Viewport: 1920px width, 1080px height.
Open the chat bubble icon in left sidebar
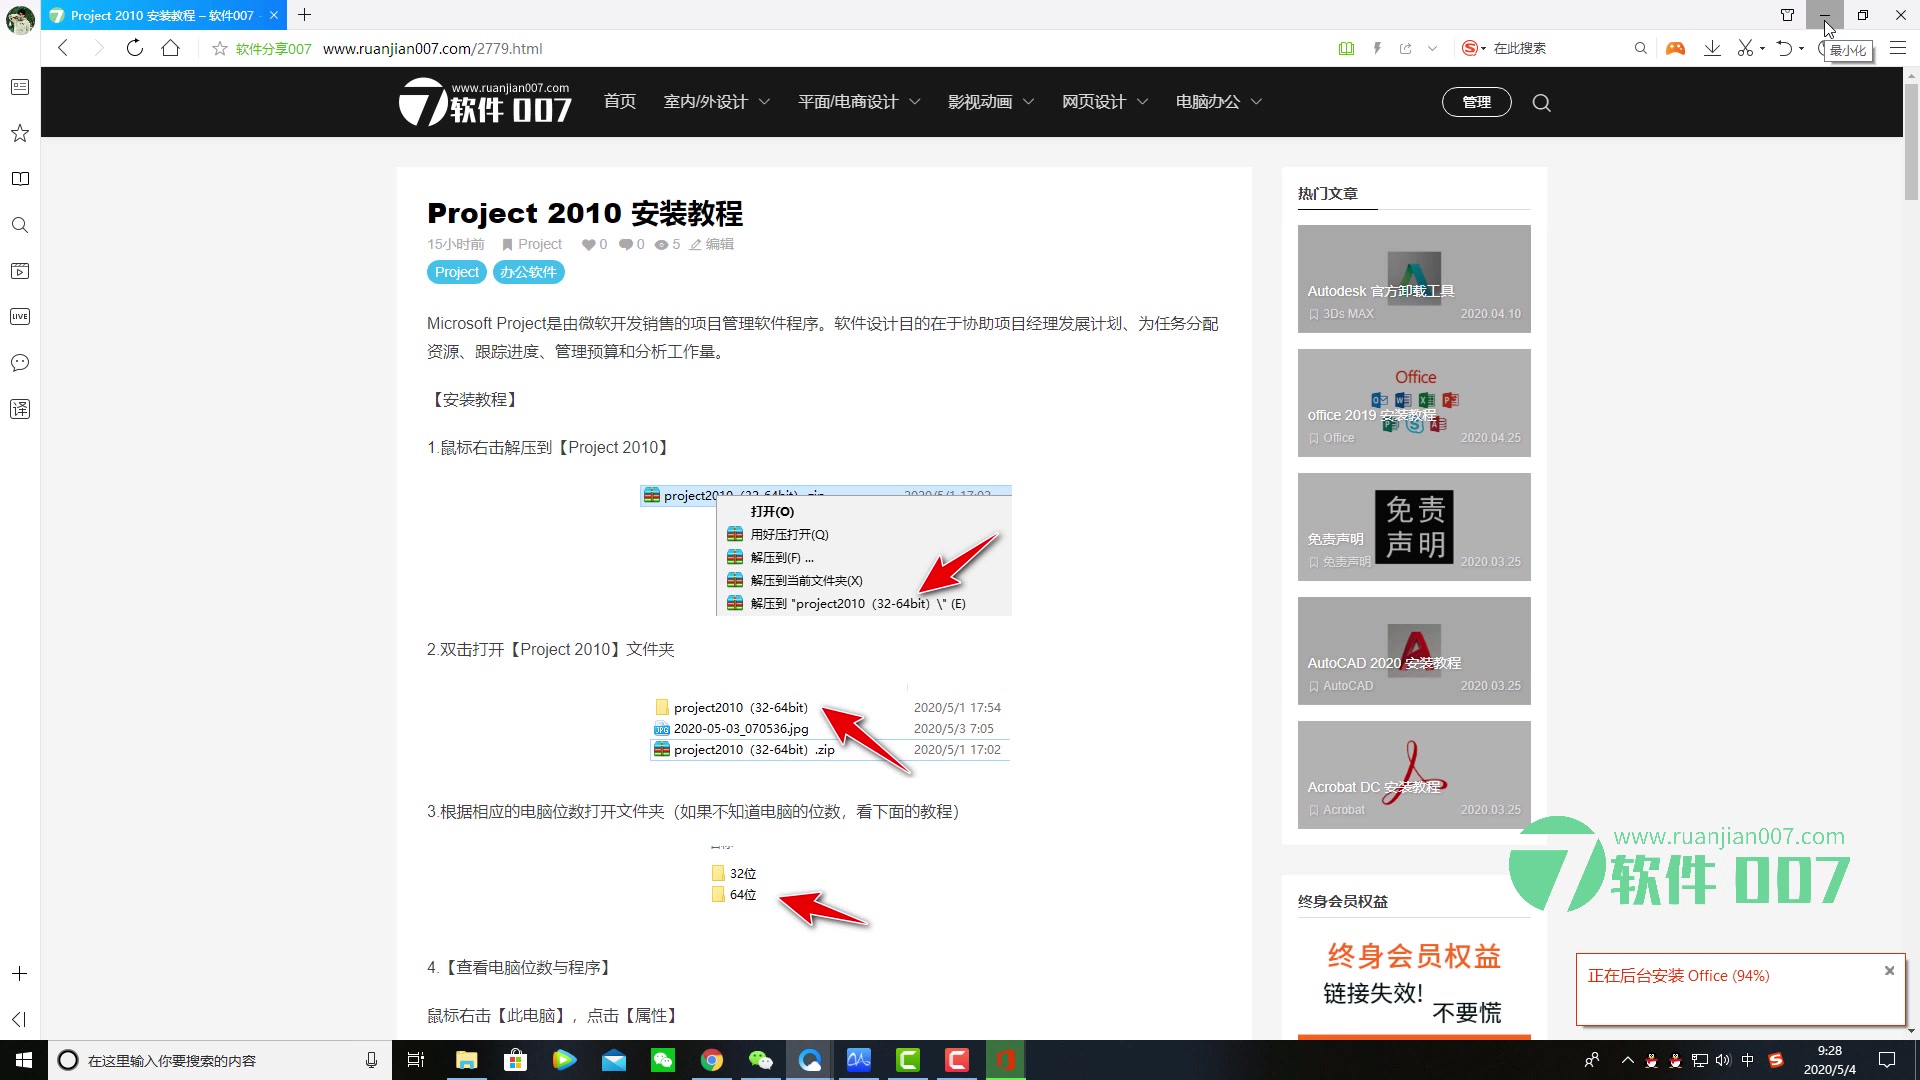tap(20, 363)
